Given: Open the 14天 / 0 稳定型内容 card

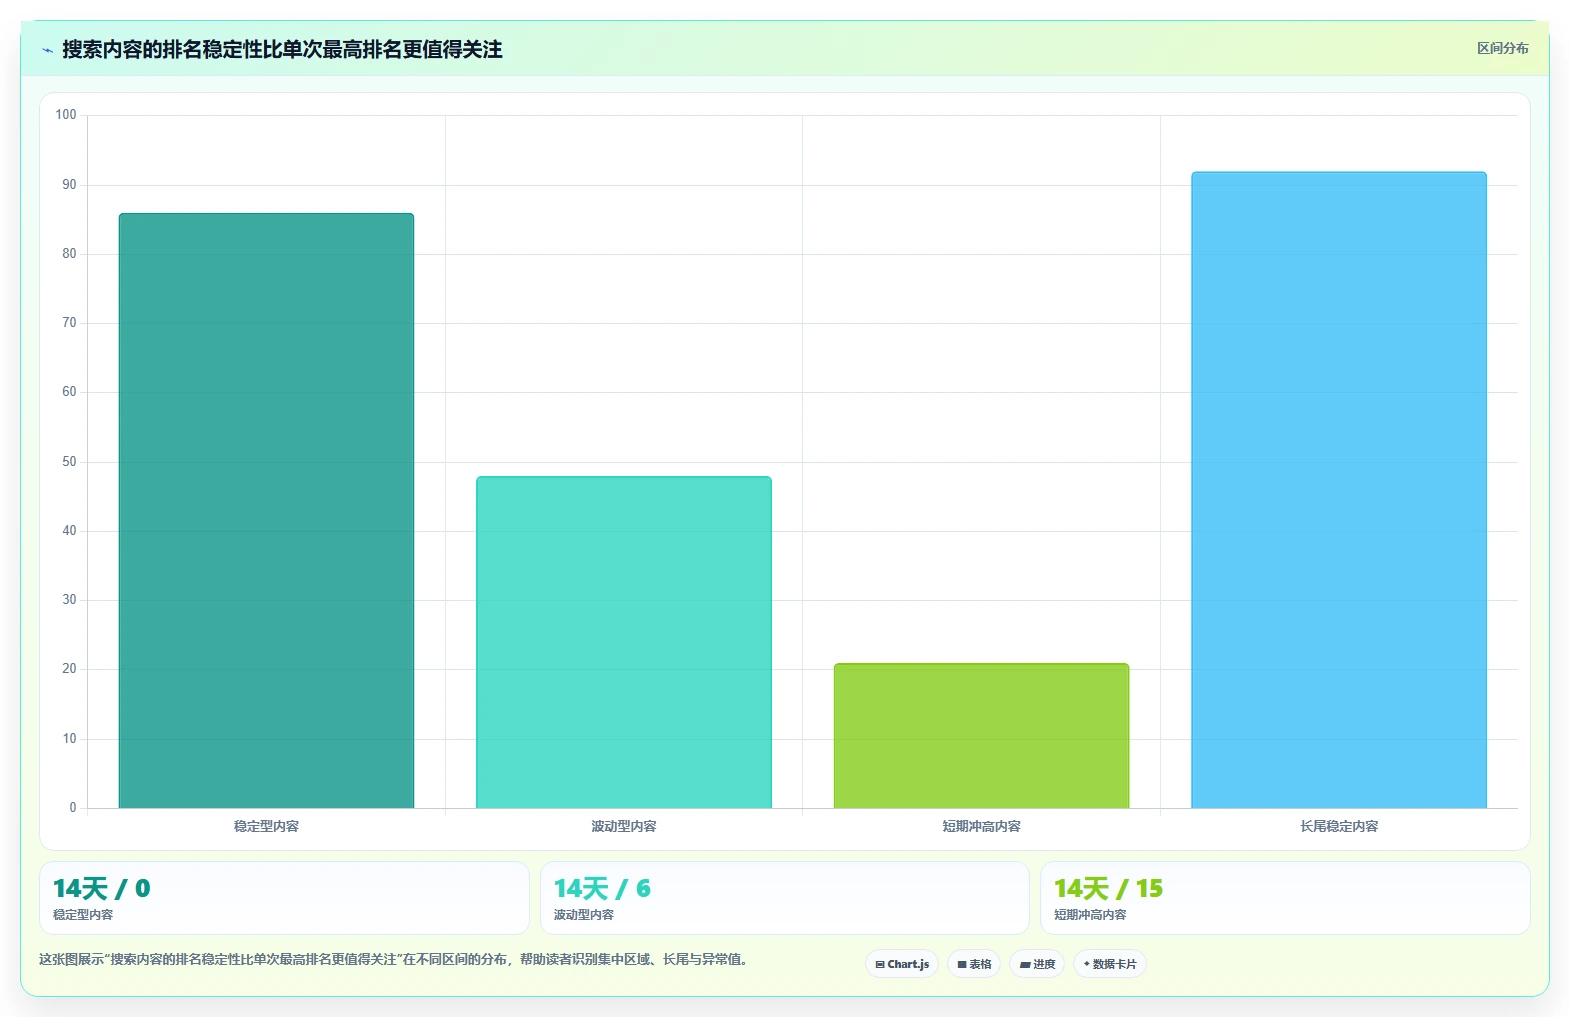Looking at the screenshot, I should pyautogui.click(x=284, y=898).
